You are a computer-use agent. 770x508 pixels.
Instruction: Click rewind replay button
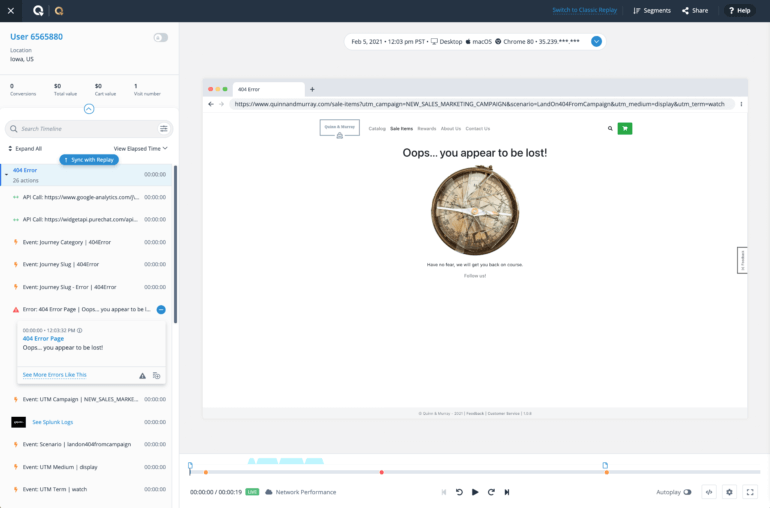click(x=459, y=492)
